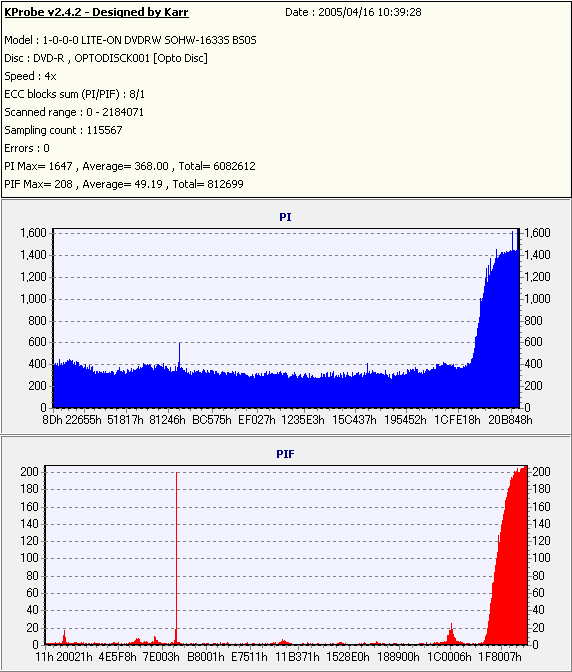Click the red PIF bump near 1C0006h

[451, 634]
